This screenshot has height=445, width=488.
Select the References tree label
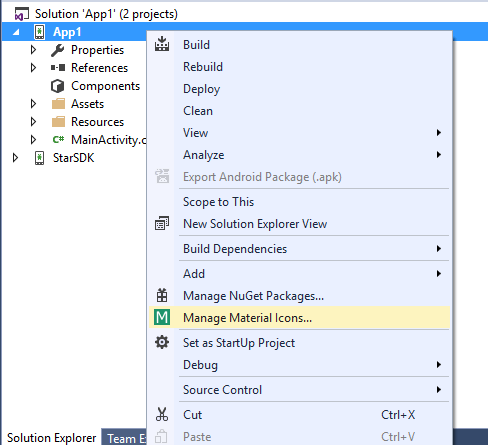(x=99, y=68)
